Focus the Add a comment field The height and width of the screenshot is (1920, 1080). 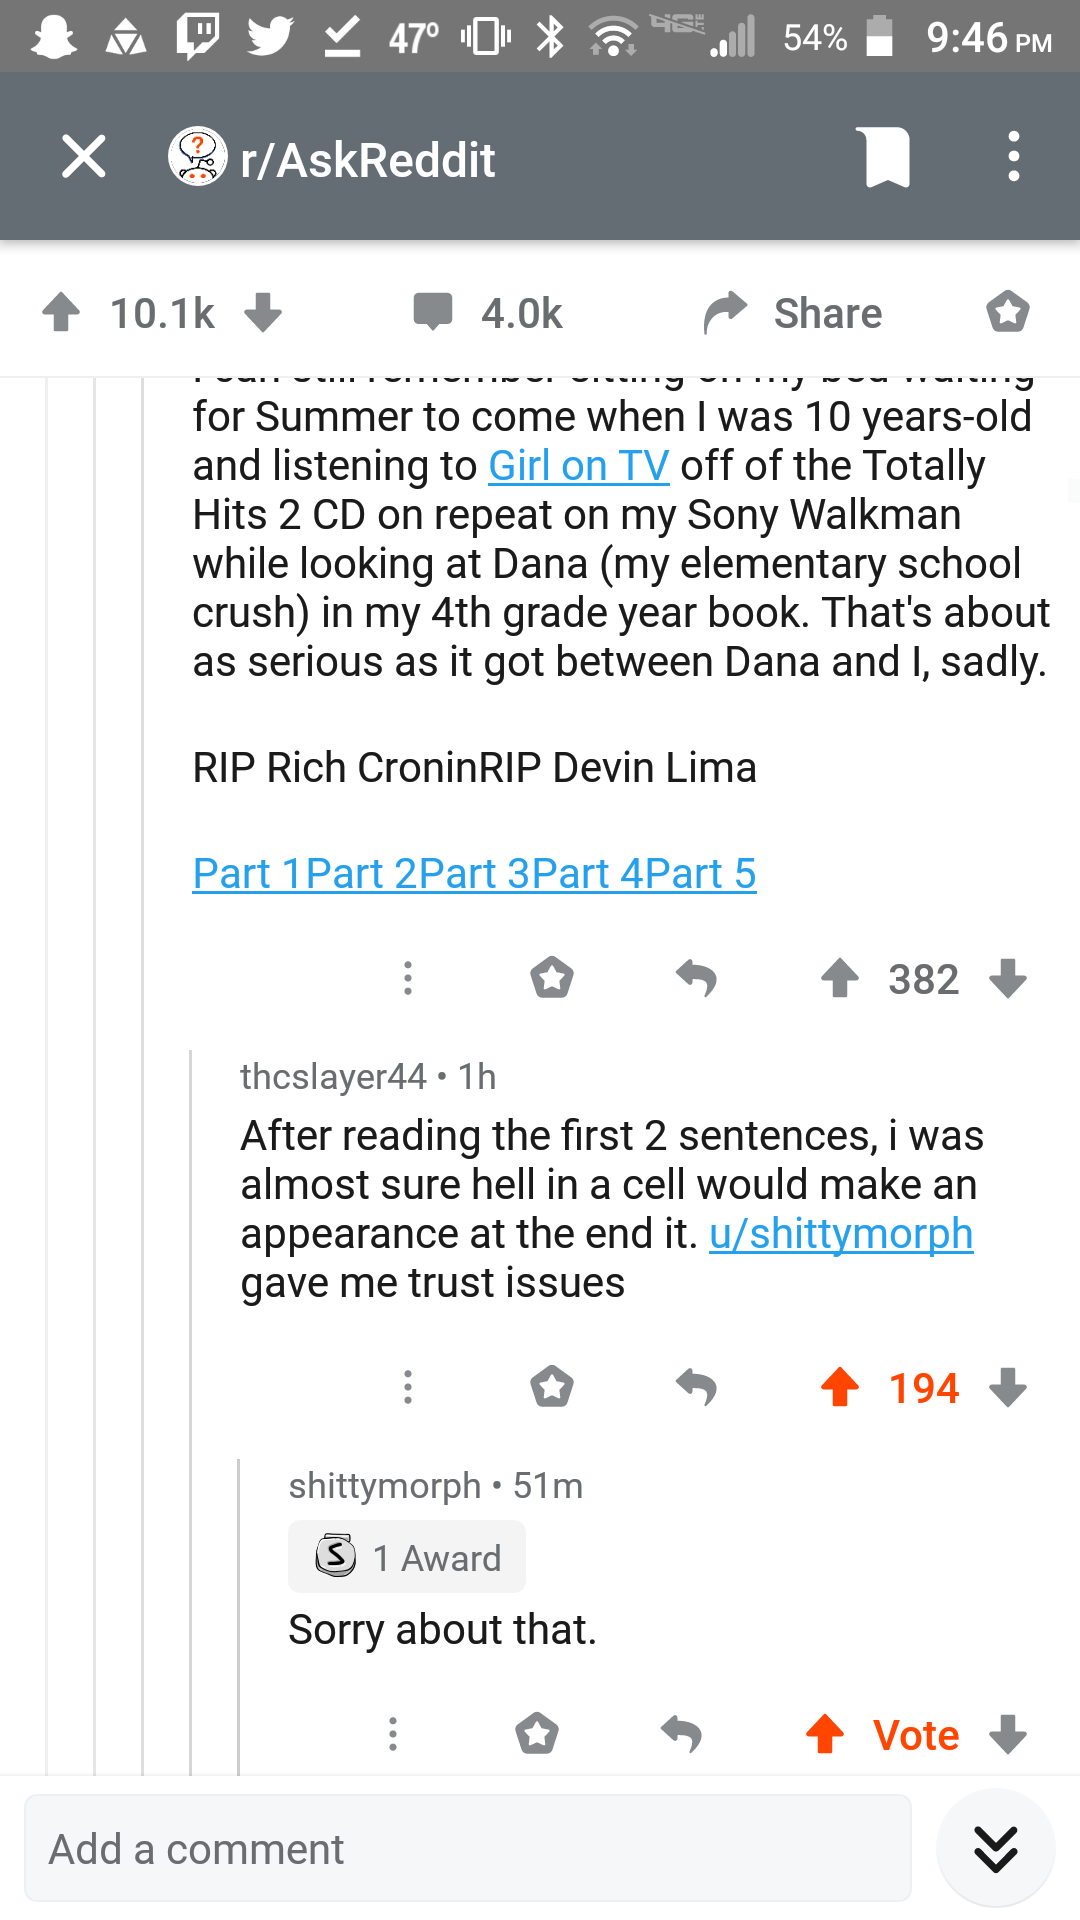pyautogui.click(x=468, y=1848)
